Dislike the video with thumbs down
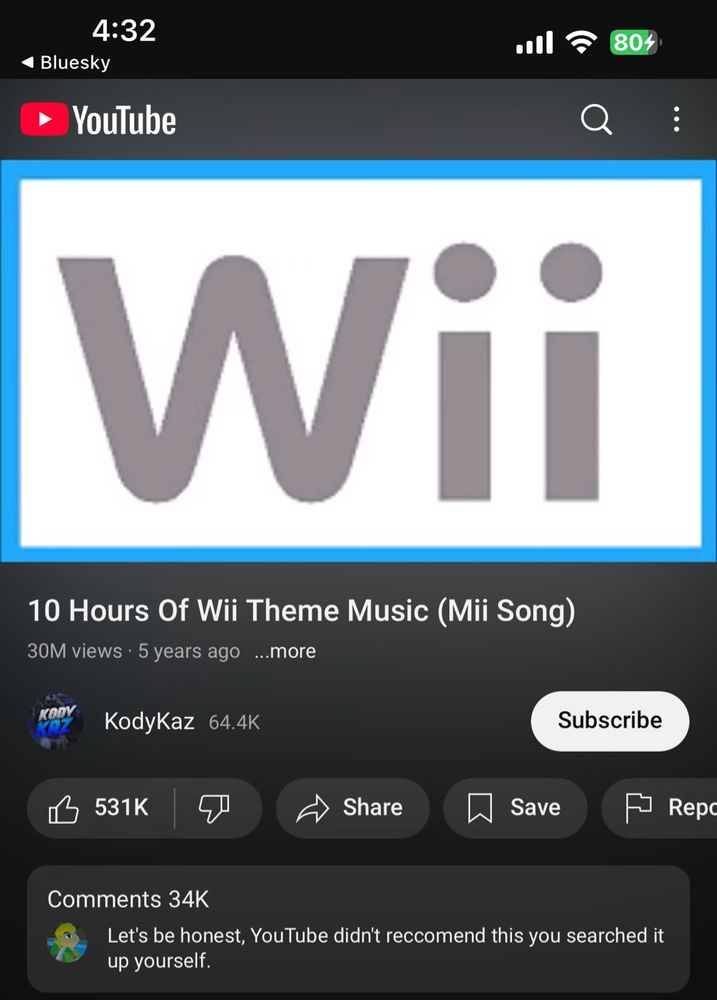 [214, 807]
